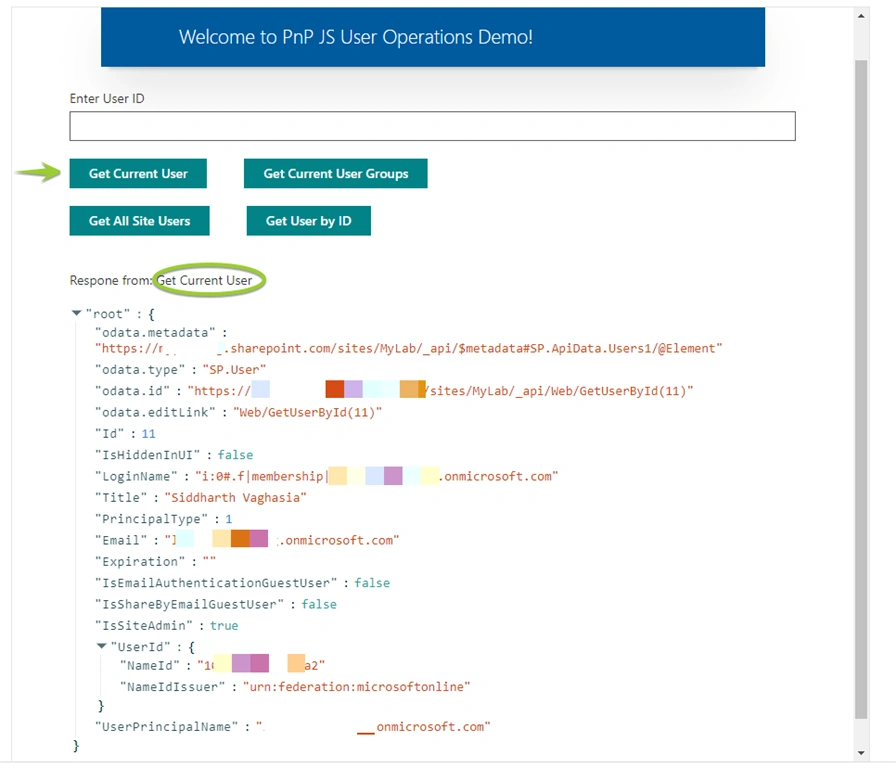Click the "odata.metadata" key
The width and height of the screenshot is (896, 768).
(x=155, y=333)
